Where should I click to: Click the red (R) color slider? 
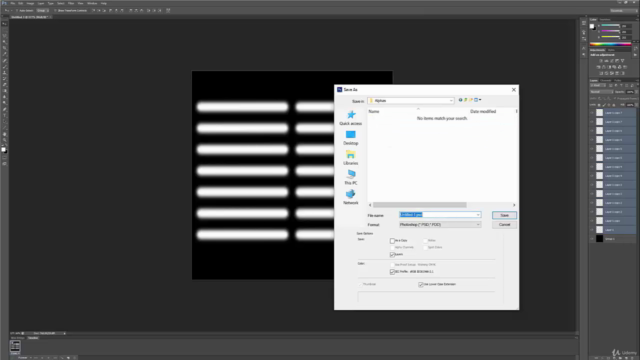pyautogui.click(x=610, y=26)
